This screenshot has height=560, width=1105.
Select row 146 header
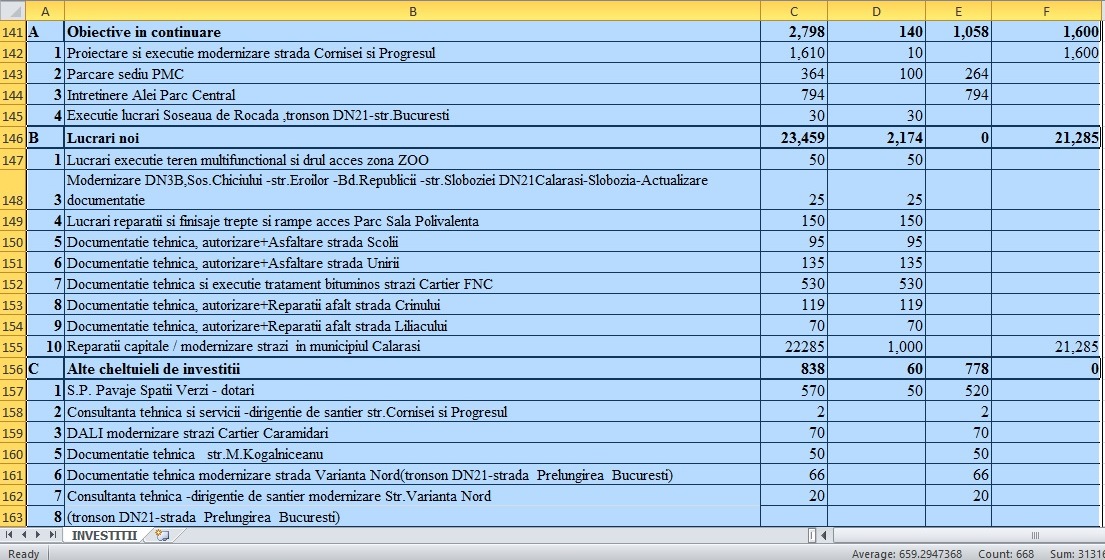pos(13,138)
